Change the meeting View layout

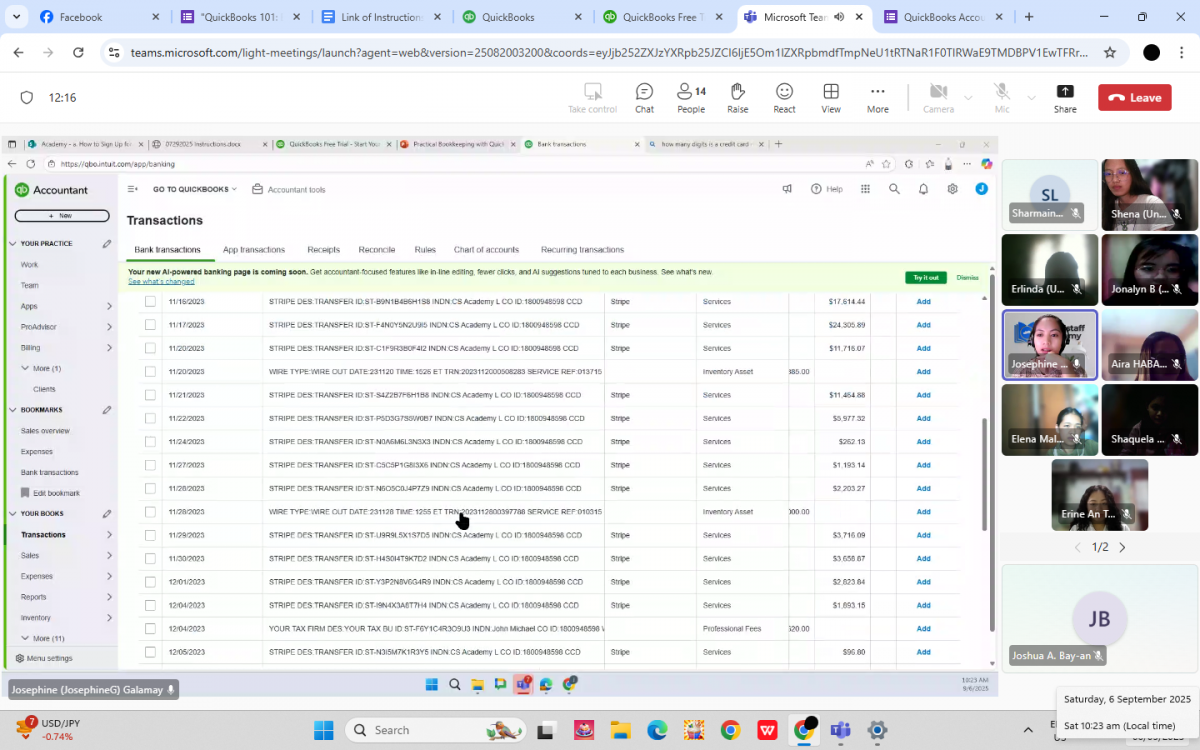(x=830, y=97)
